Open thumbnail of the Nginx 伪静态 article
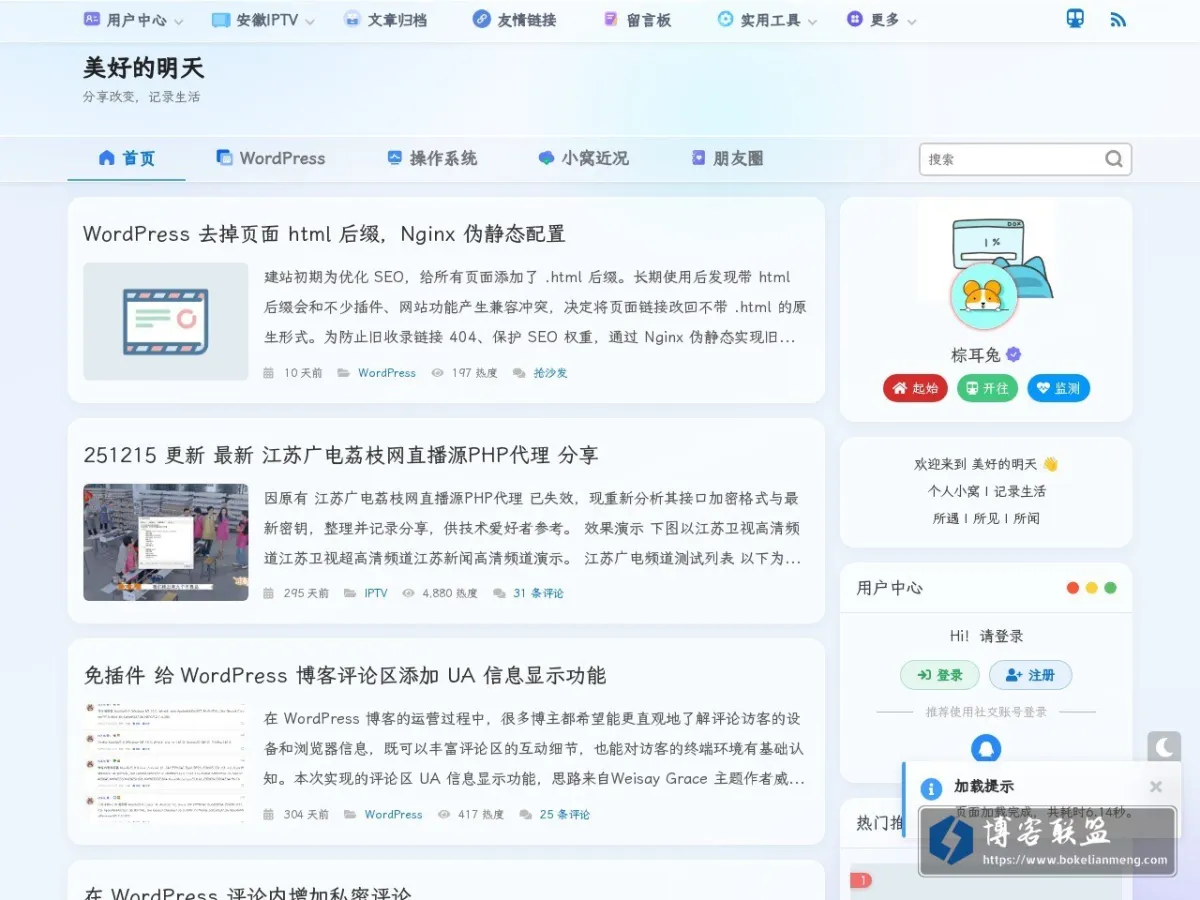 click(x=166, y=321)
